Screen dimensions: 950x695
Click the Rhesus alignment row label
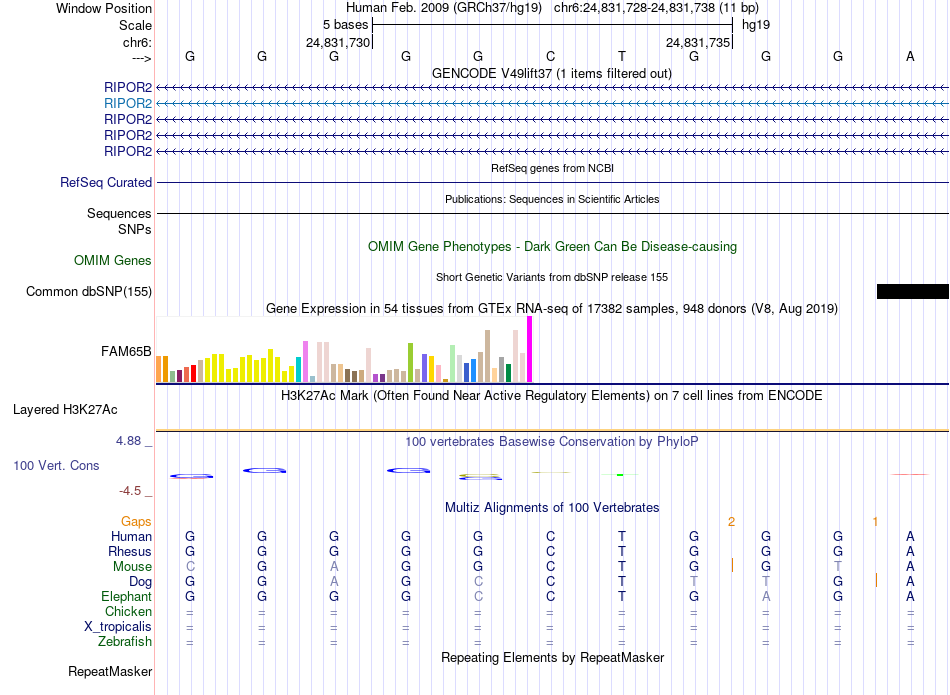(130, 551)
